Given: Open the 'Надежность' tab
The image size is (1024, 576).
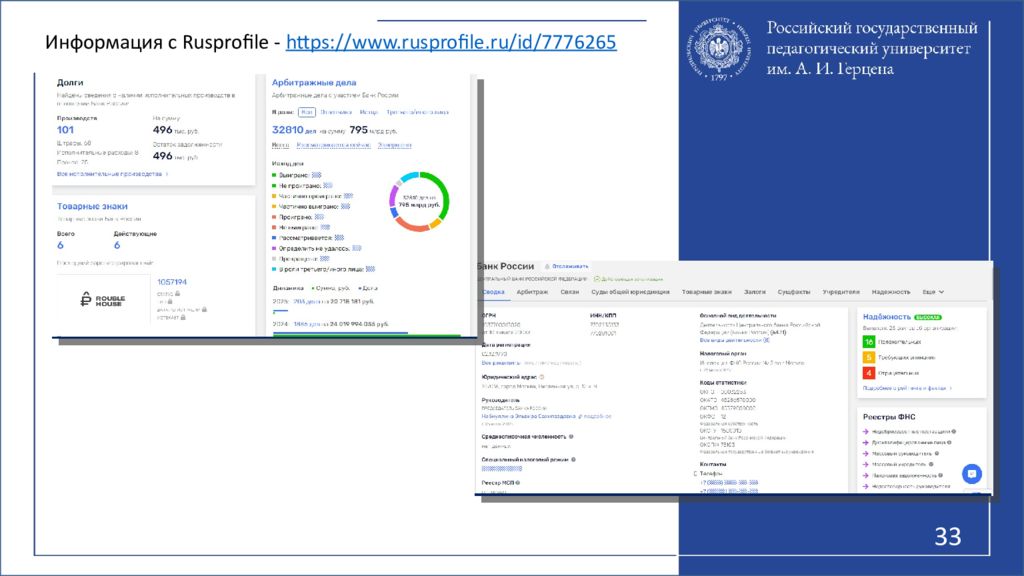Looking at the screenshot, I should click(891, 292).
